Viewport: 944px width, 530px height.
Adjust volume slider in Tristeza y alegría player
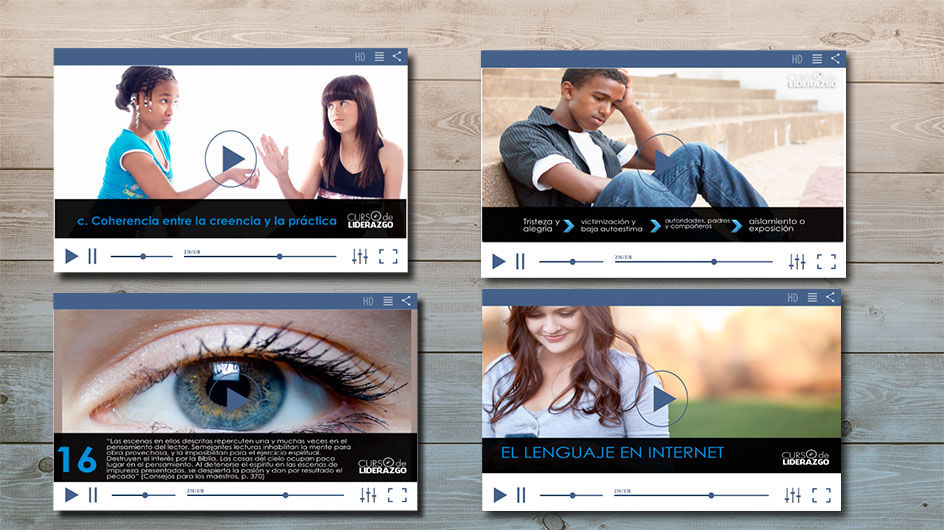571,262
